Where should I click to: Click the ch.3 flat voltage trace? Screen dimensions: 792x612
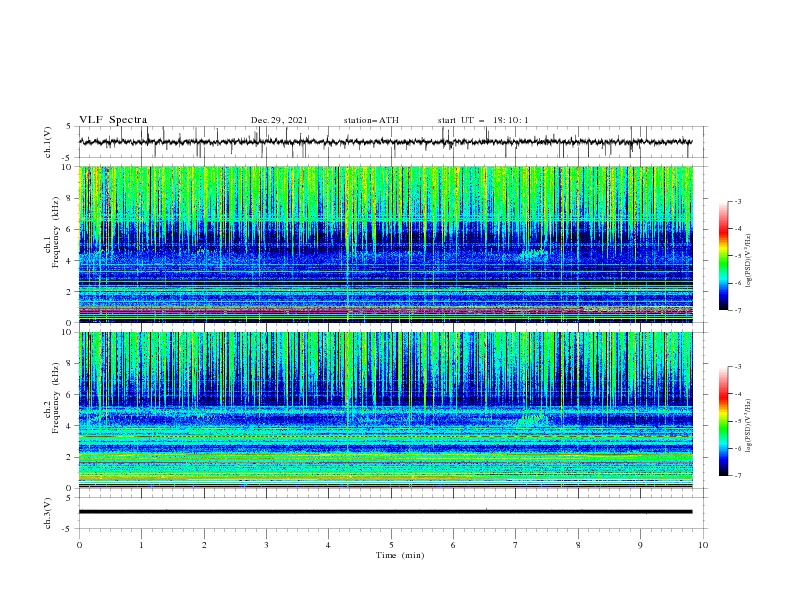pos(385,512)
